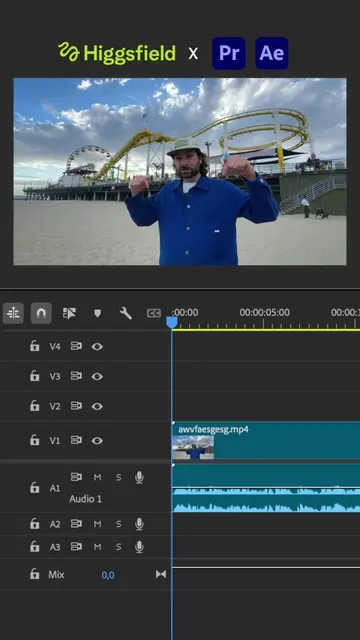This screenshot has width=360, height=640.
Task: Click the Mix track output icon
Action: point(161,575)
